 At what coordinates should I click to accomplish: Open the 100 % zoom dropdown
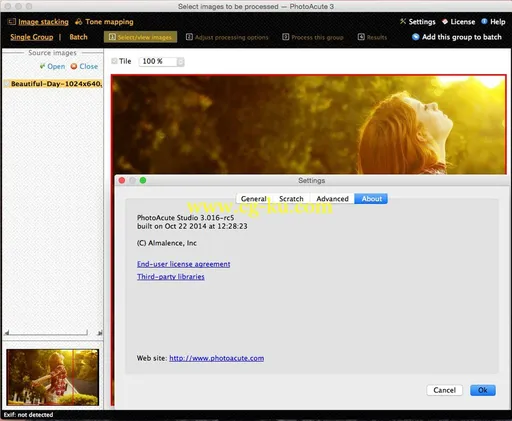(x=161, y=61)
